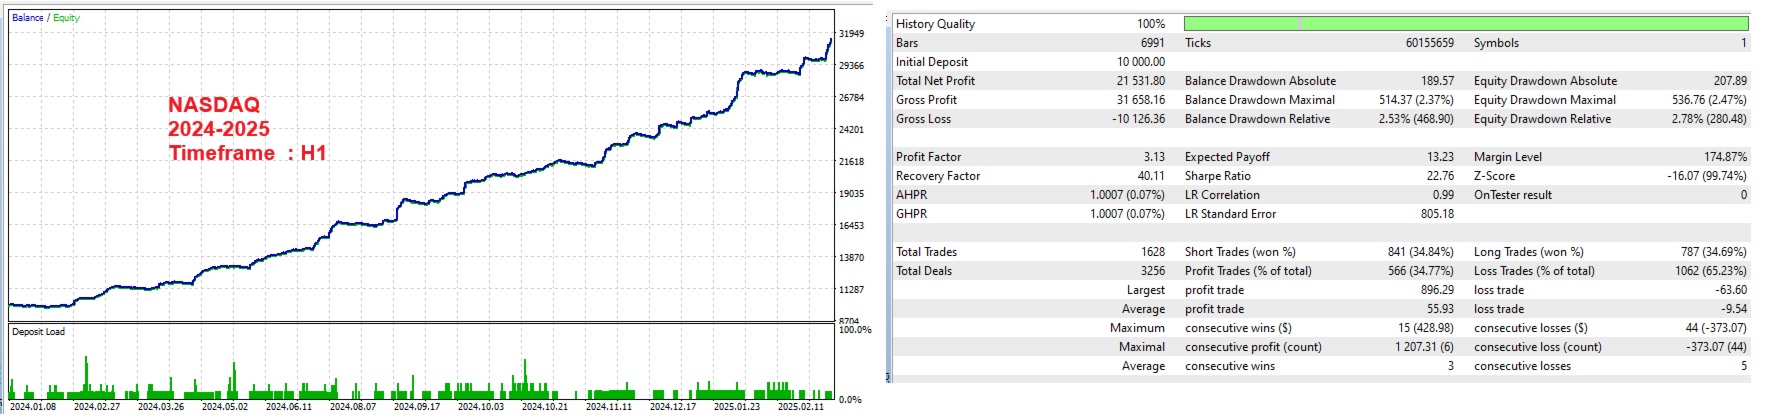Select Long Trades value 787 (34.69%)

click(1714, 252)
